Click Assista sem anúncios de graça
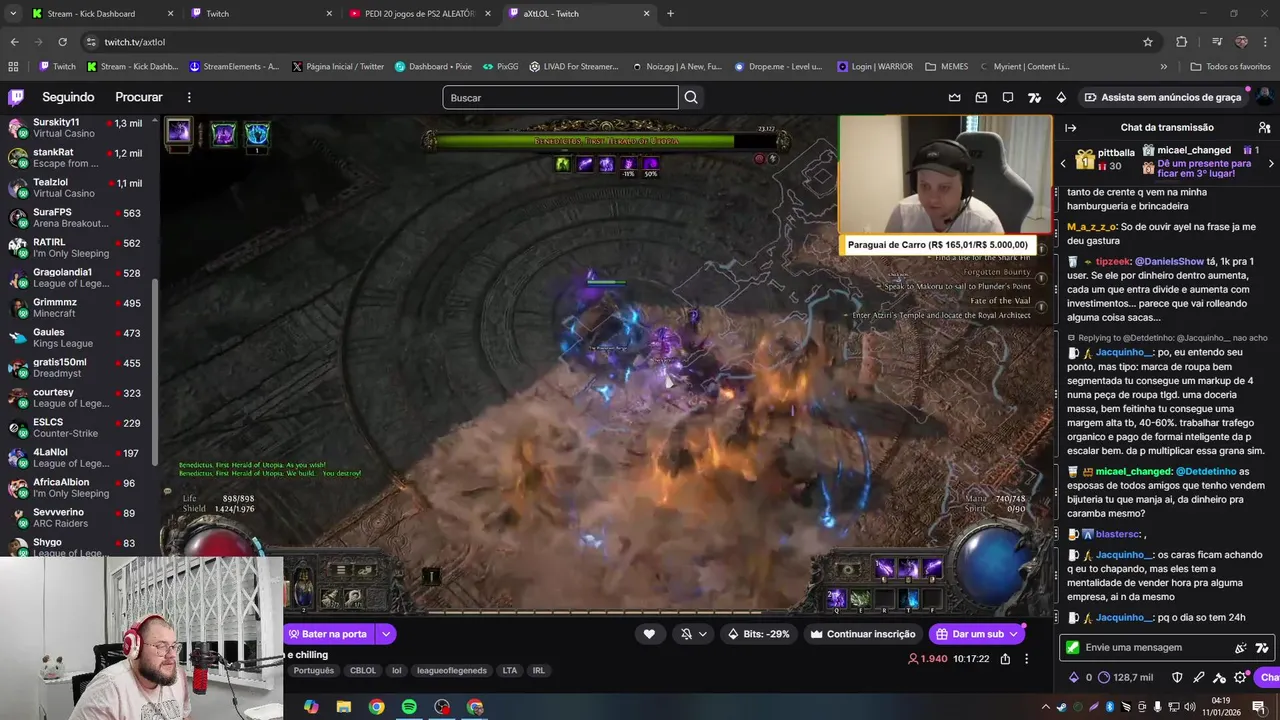The image size is (1280, 720). click(x=1162, y=97)
